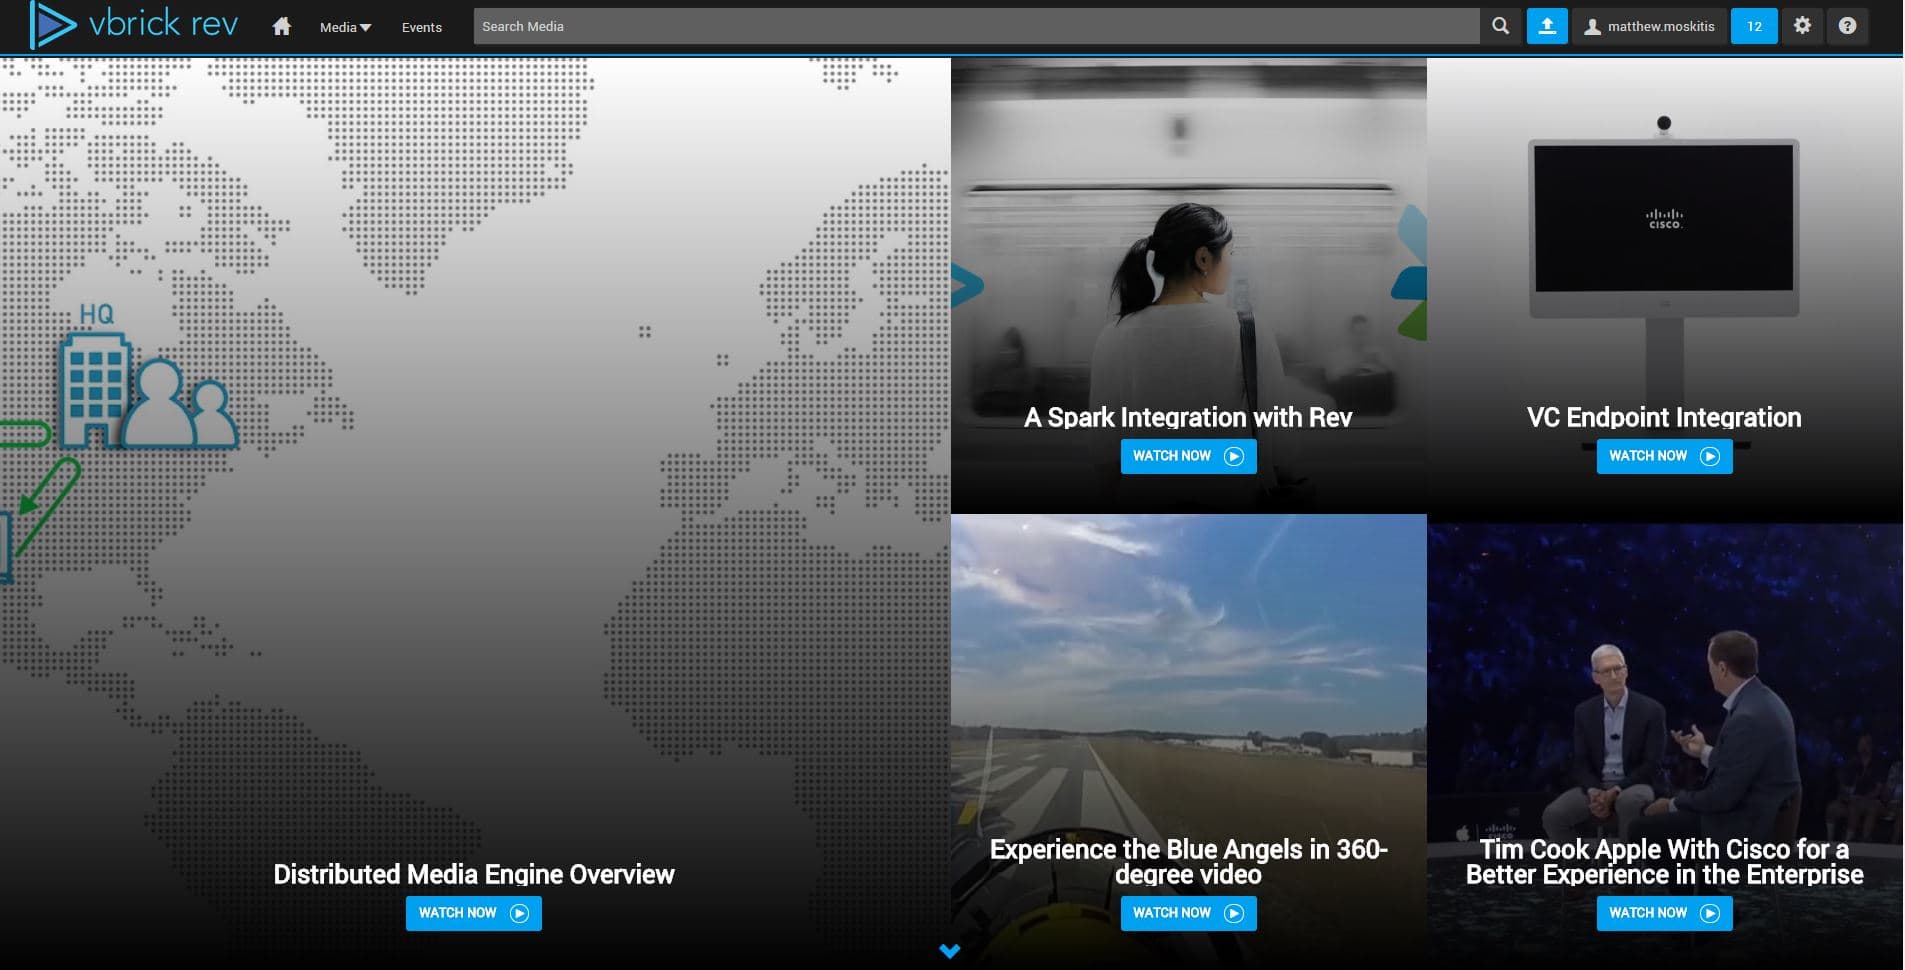
Task: Open the matthew.moskitis account menu
Action: (x=1660, y=27)
